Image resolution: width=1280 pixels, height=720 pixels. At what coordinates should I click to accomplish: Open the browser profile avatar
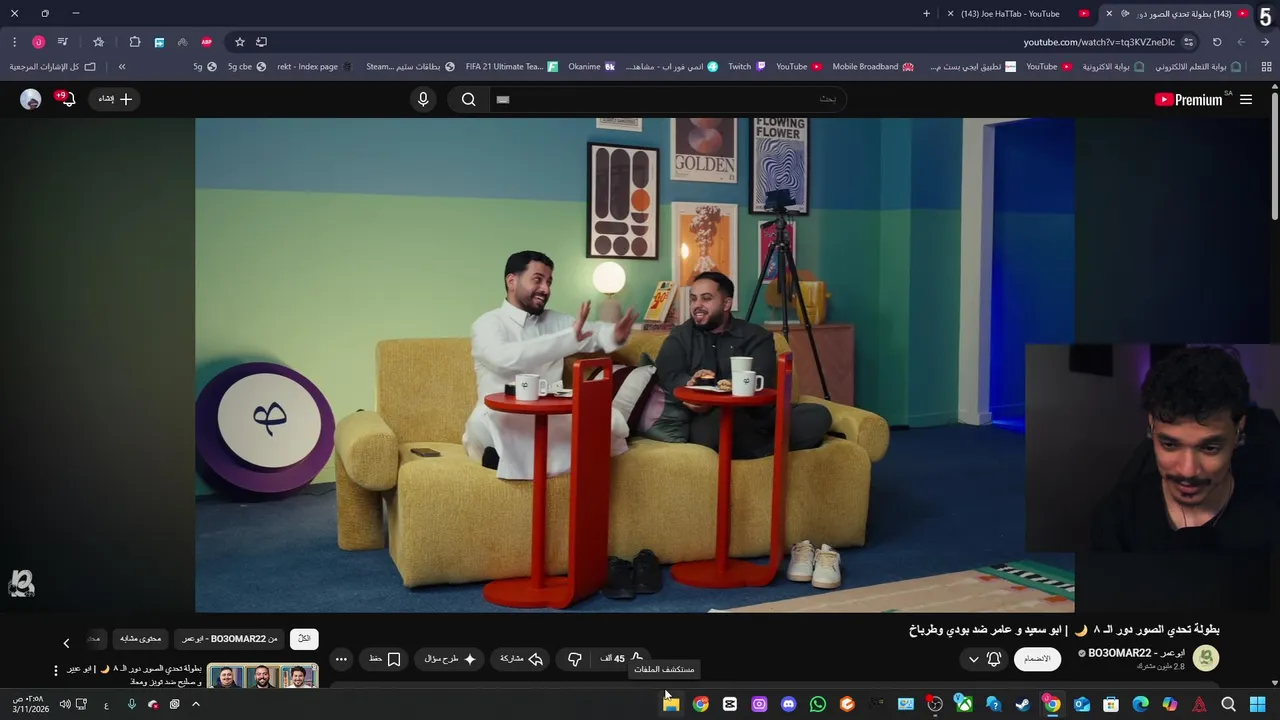coord(38,42)
